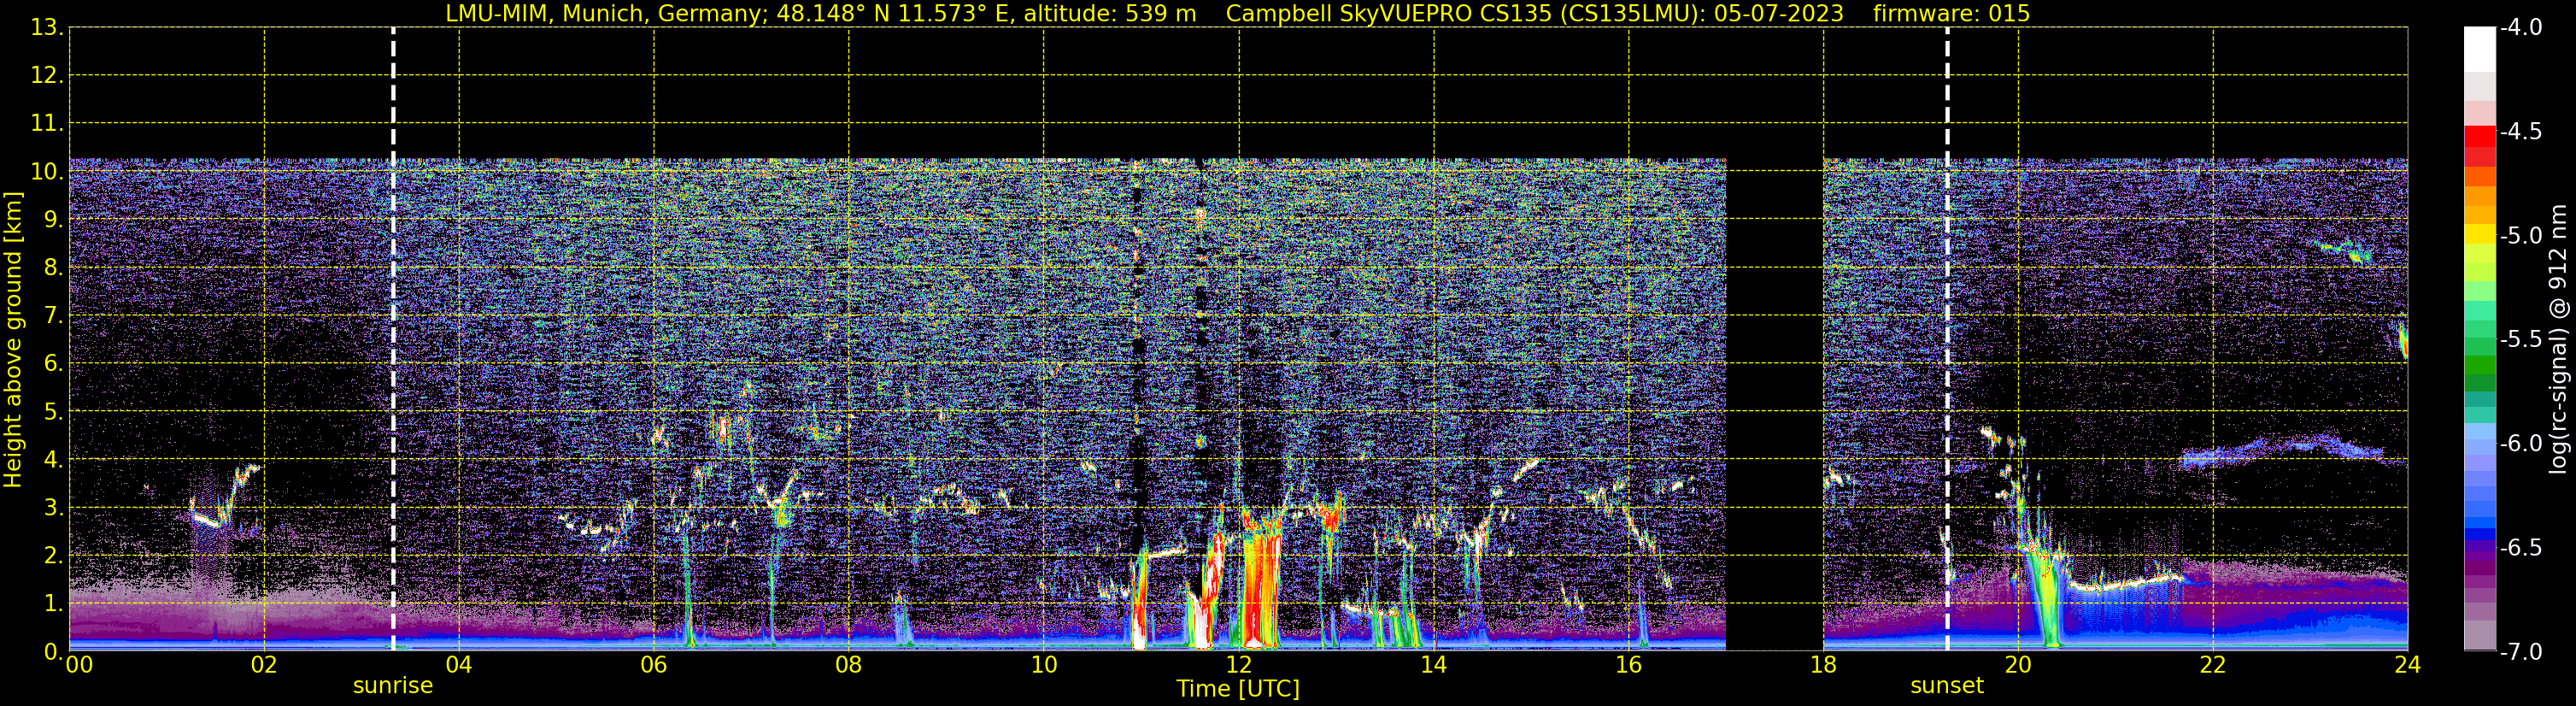Click the x-axis tick label '18'
Image resolution: width=2576 pixels, height=706 pixels.
coord(1824,665)
